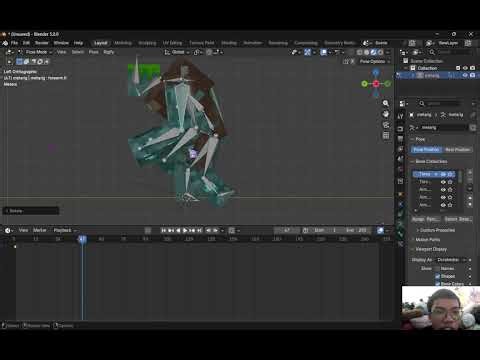Open the timeline Playback dropdown
Image resolution: width=480 pixels, height=360 pixels.
[x=65, y=230]
